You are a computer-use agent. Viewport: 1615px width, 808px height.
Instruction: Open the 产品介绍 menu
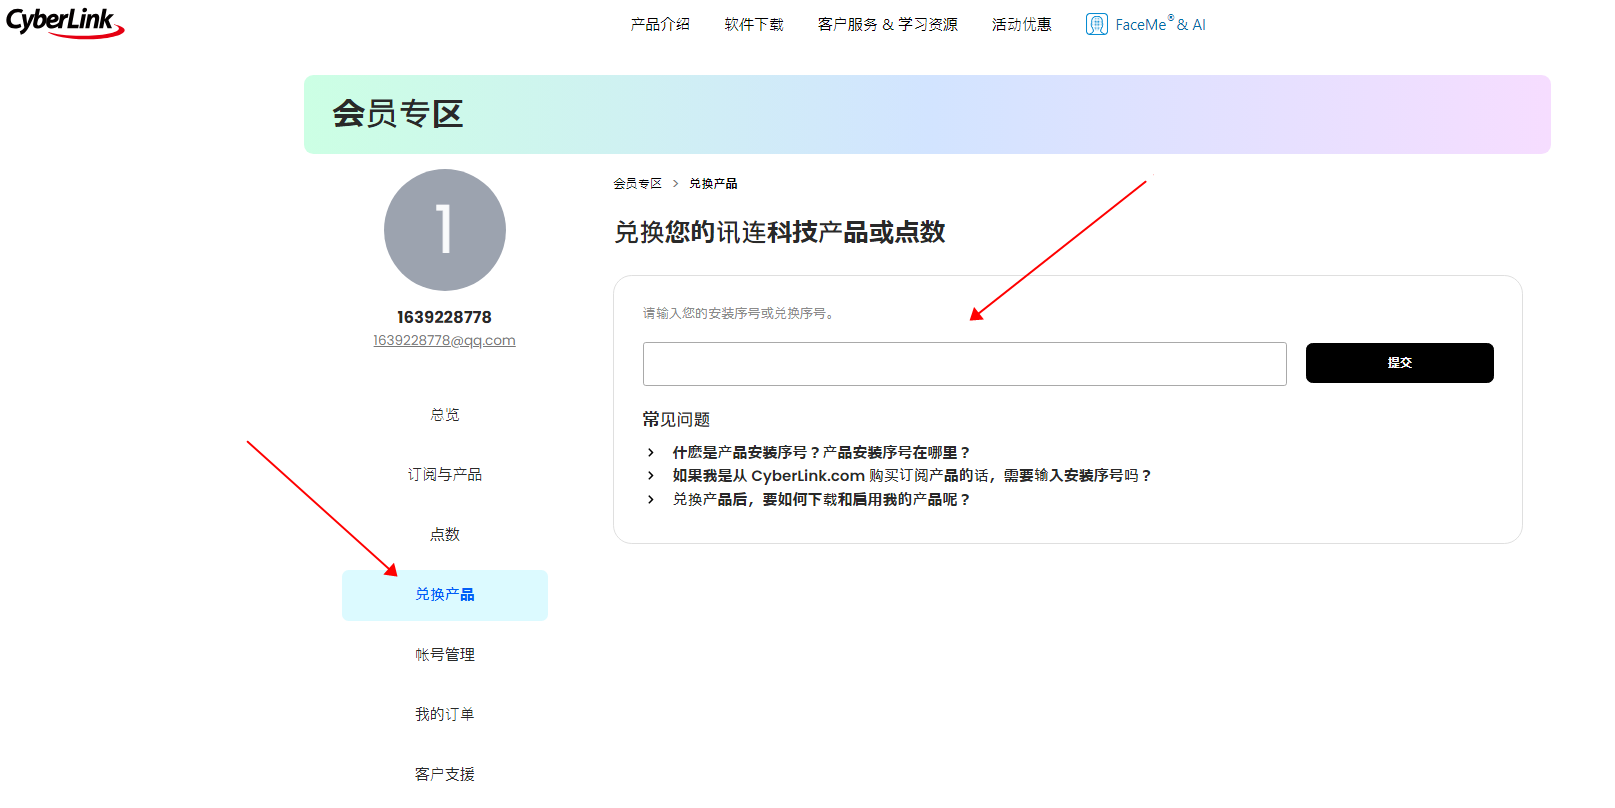coord(660,24)
